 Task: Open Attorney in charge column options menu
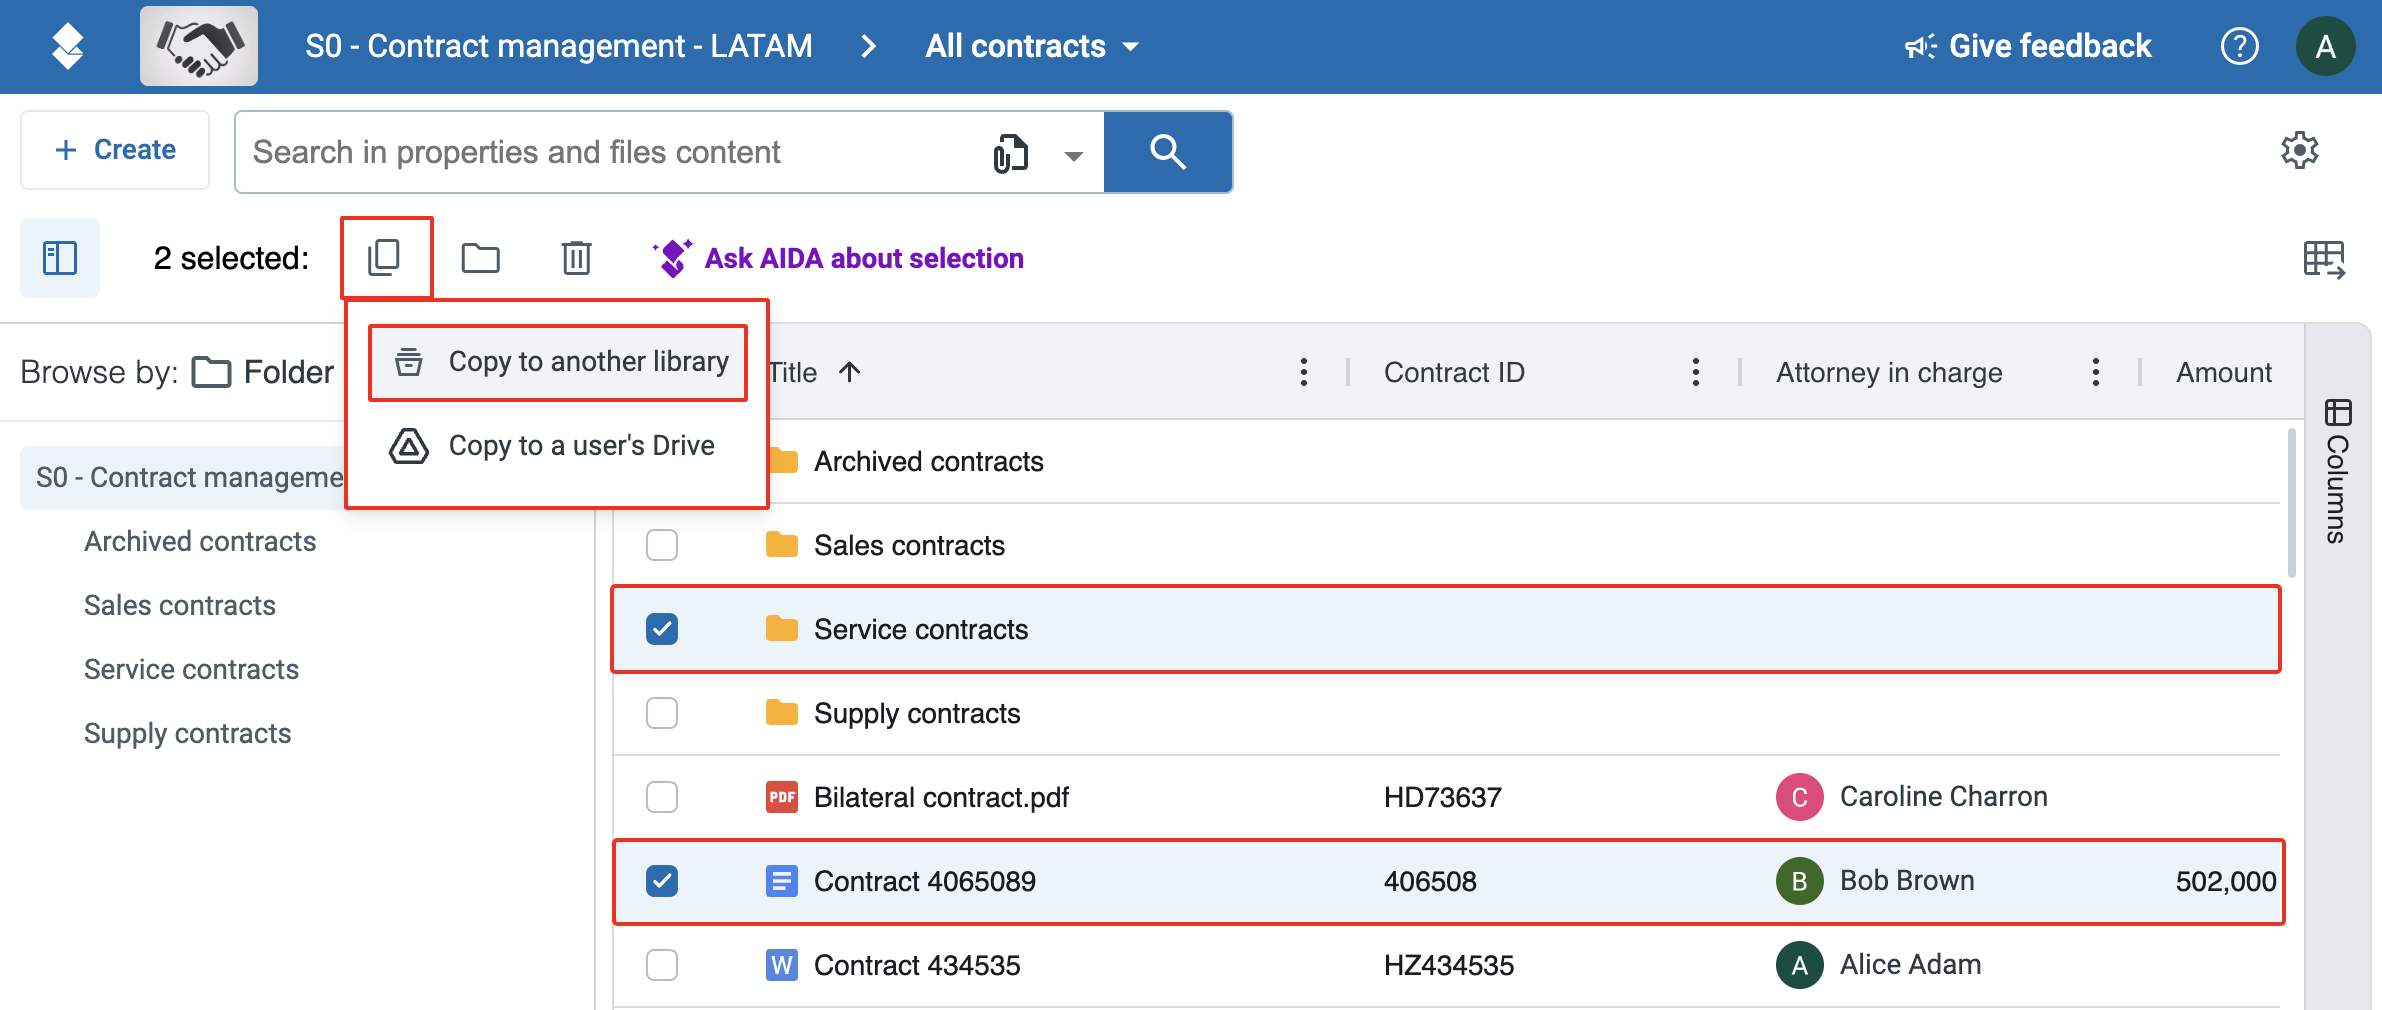[x=2095, y=372]
